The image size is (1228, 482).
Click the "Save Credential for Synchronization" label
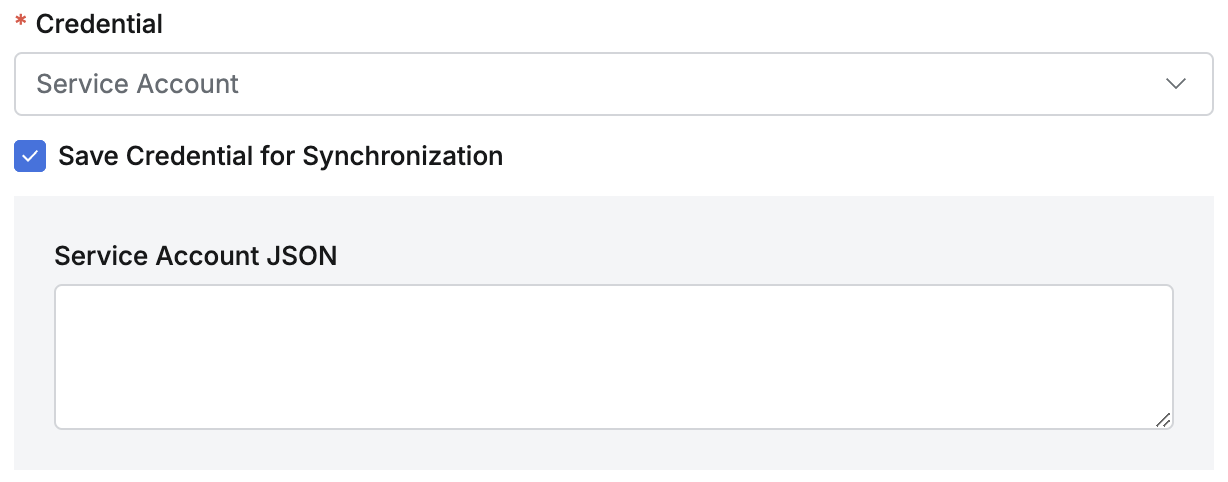(280, 156)
